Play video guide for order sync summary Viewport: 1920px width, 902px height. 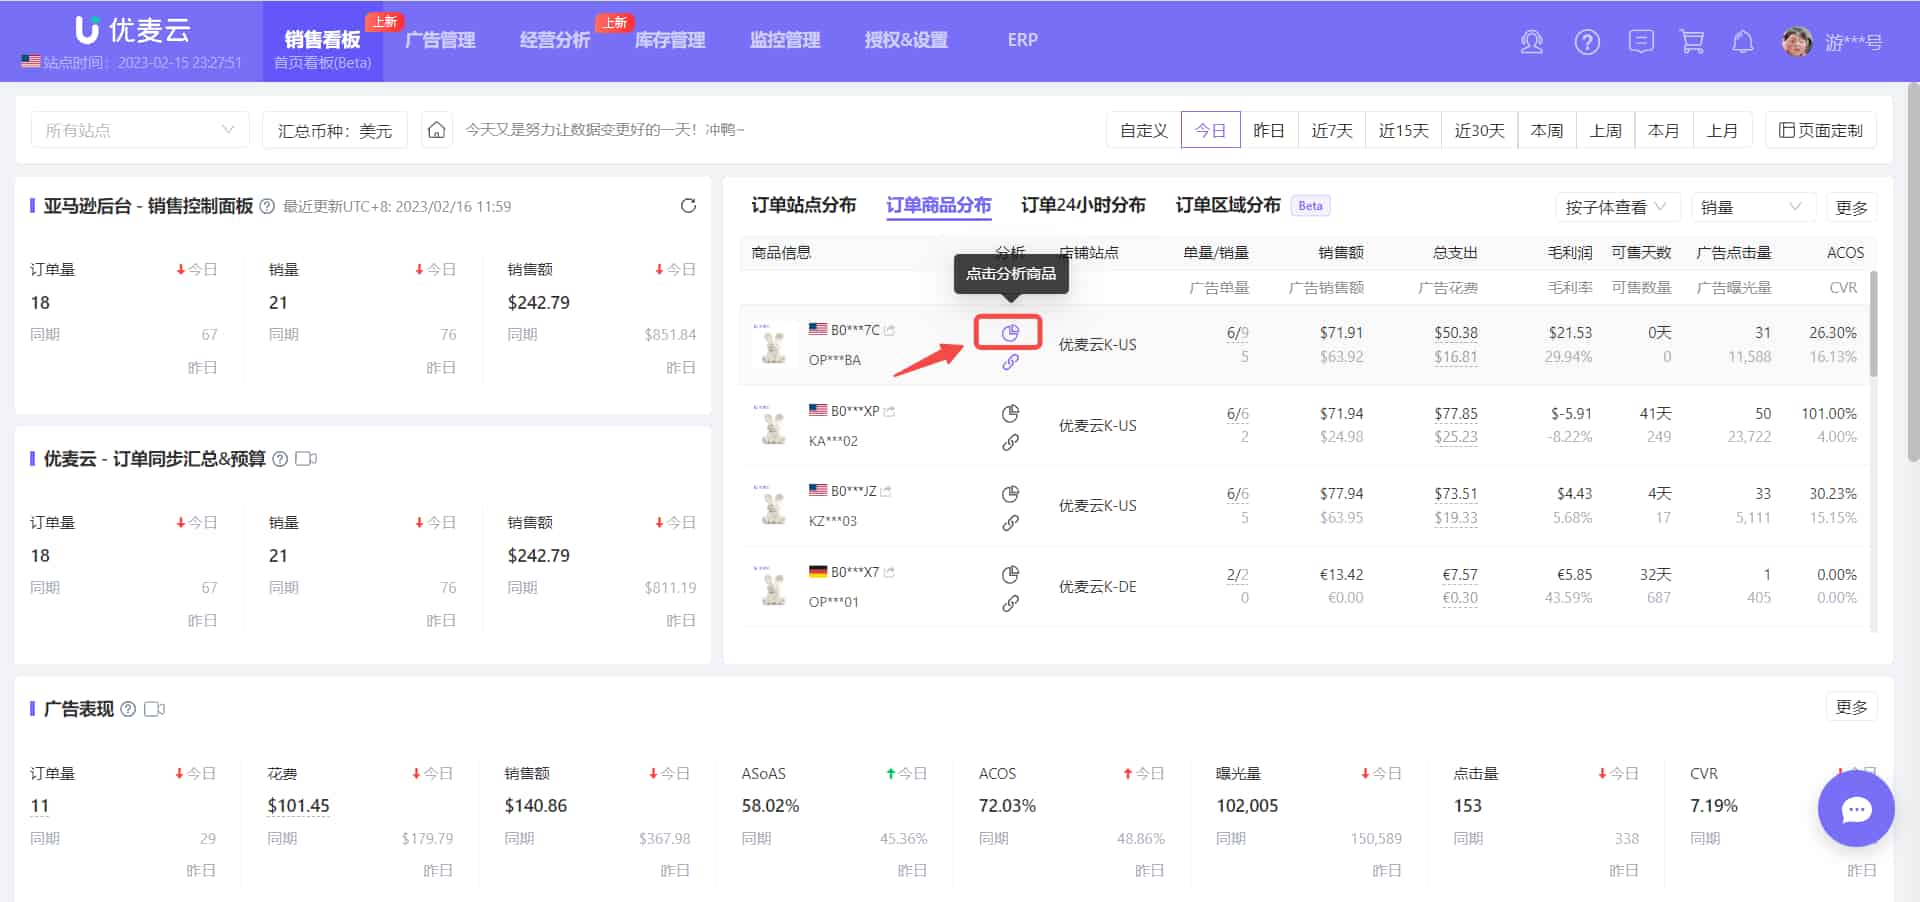[x=306, y=459]
